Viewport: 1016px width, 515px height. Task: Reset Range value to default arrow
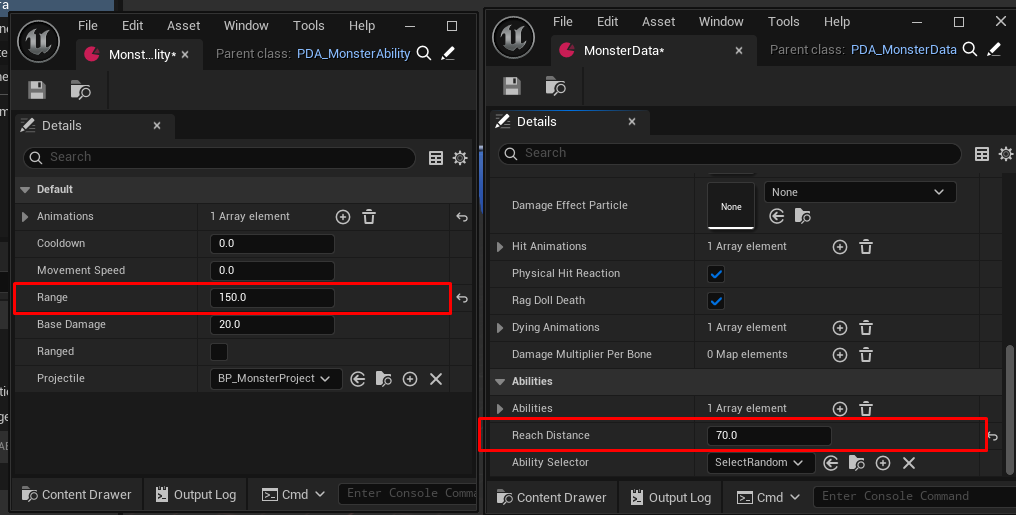[x=462, y=298]
